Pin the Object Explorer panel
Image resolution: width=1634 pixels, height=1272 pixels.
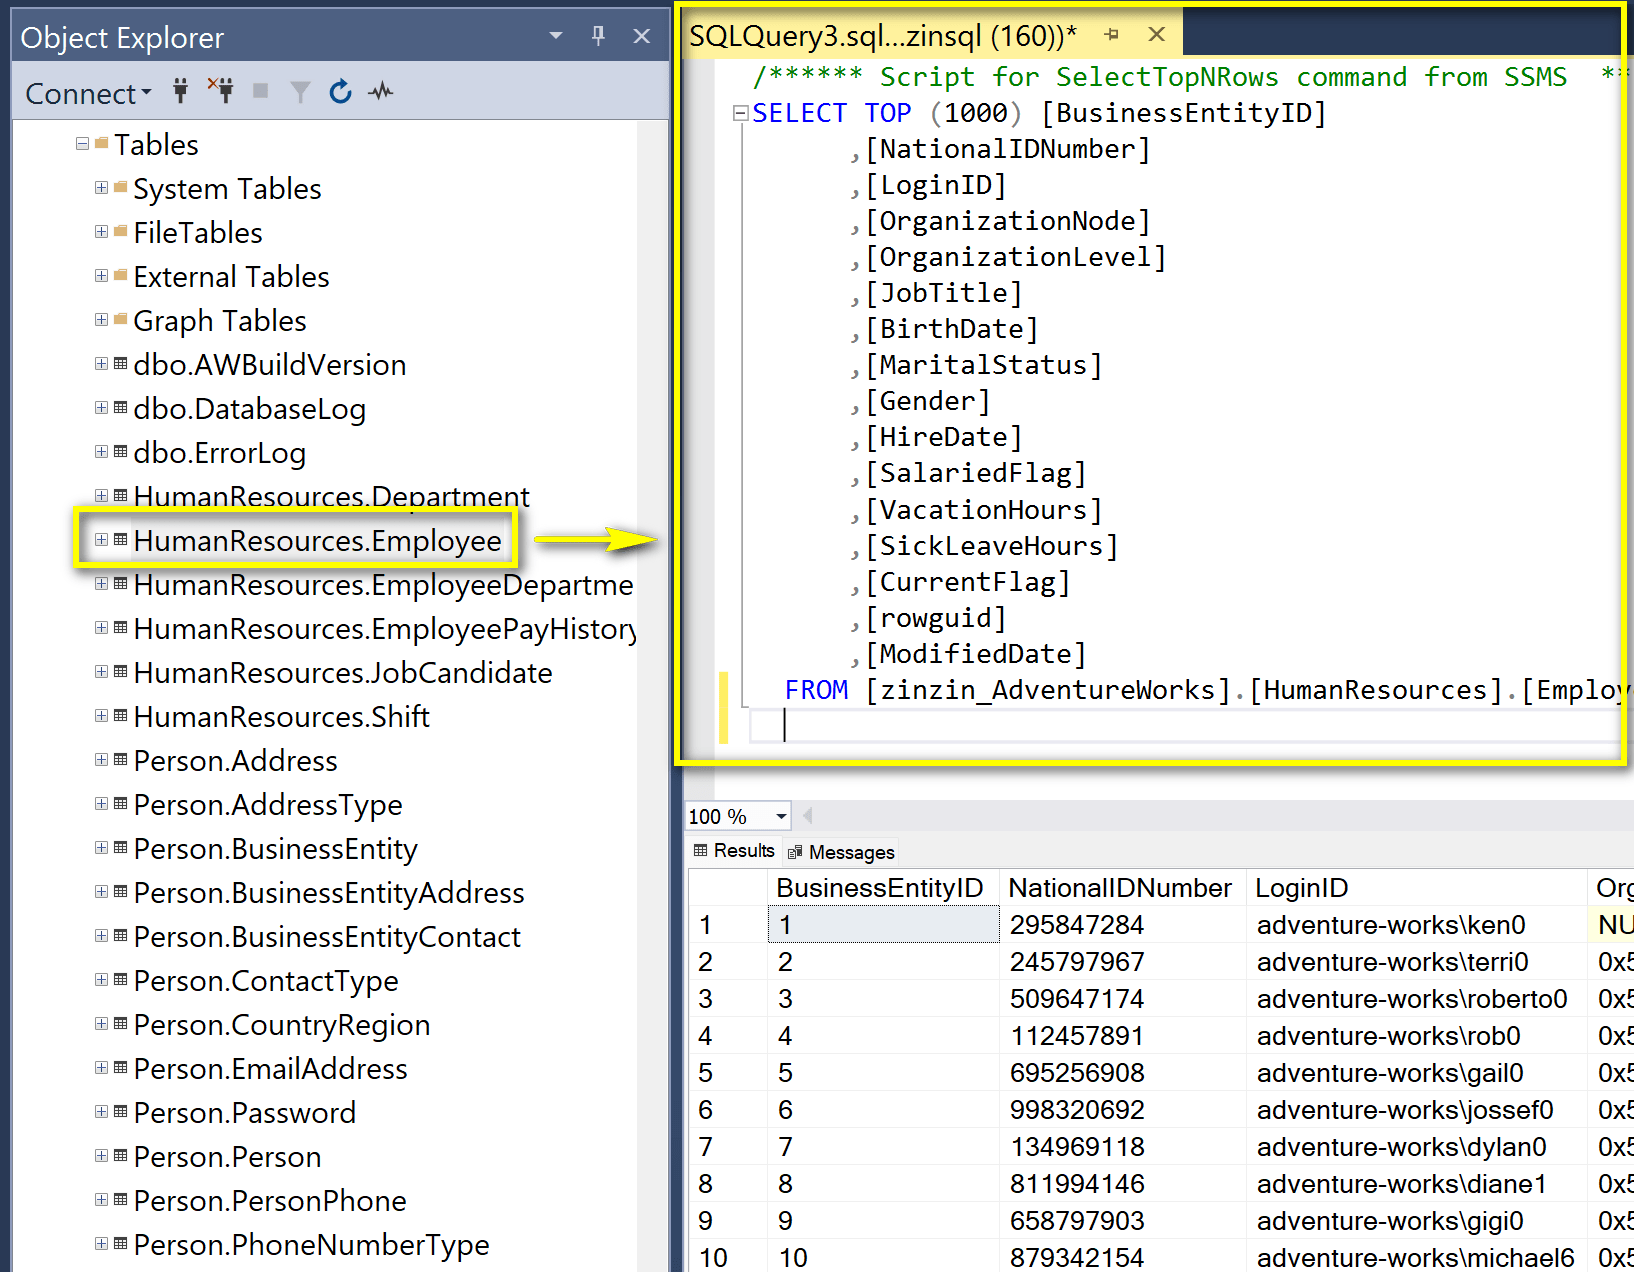(598, 36)
